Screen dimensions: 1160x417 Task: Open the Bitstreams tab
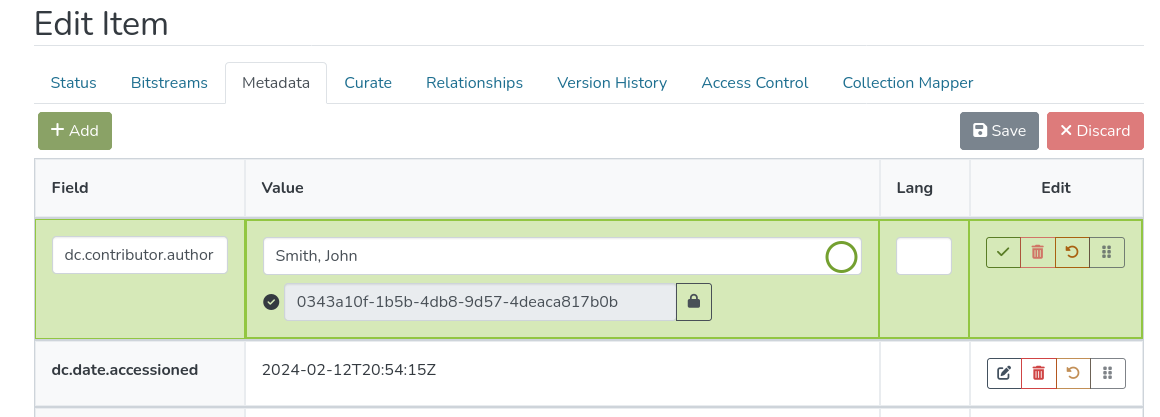click(169, 83)
